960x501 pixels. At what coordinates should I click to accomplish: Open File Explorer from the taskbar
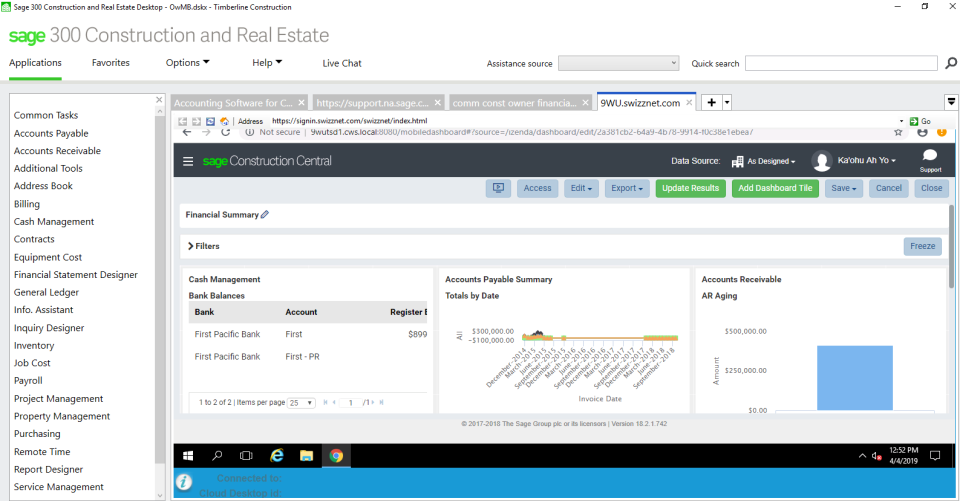click(x=306, y=456)
